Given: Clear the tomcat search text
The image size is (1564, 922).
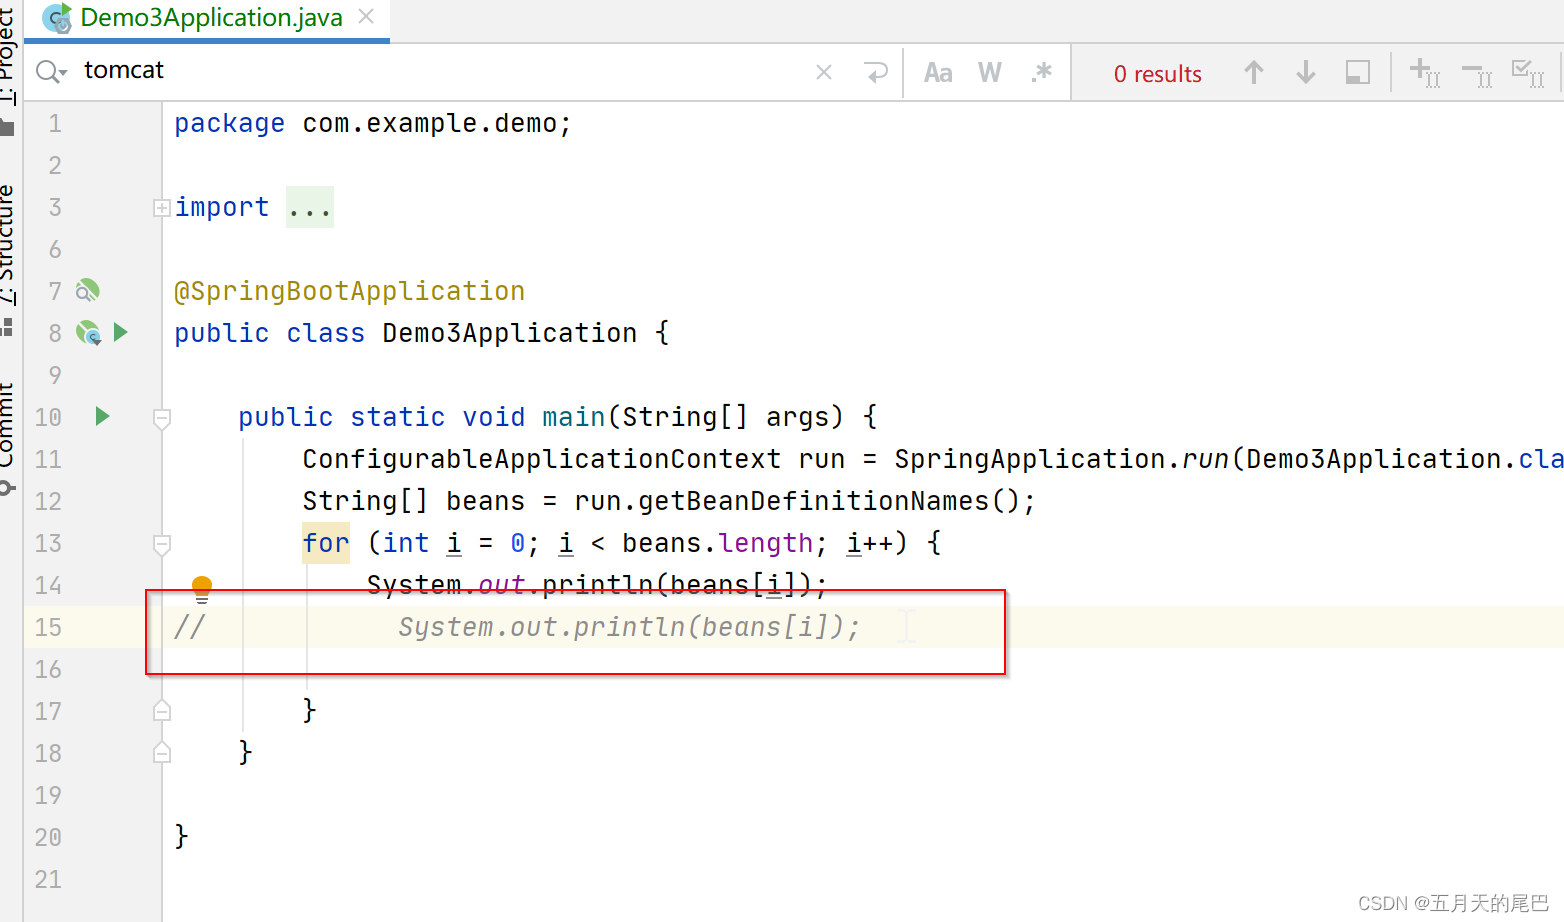Looking at the screenshot, I should [824, 73].
